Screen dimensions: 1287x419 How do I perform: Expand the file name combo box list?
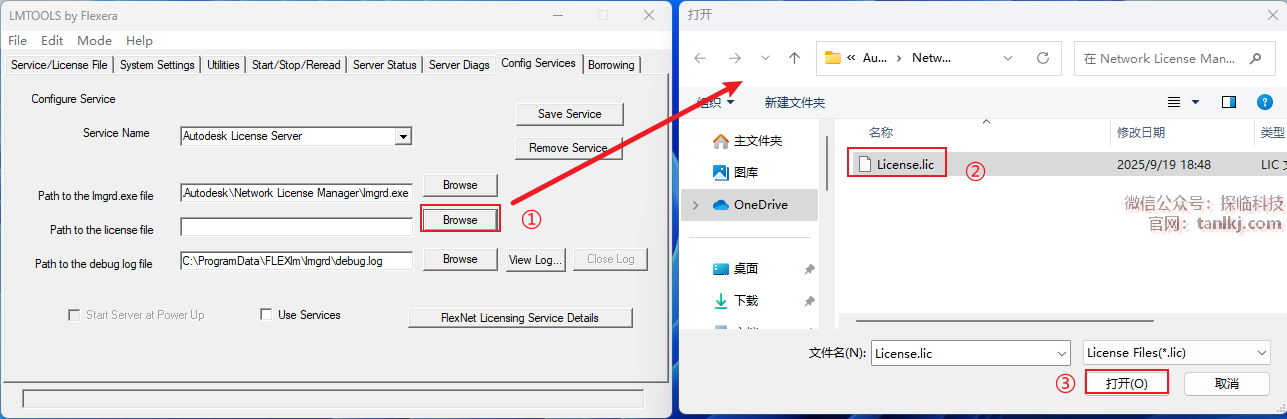click(x=1061, y=353)
